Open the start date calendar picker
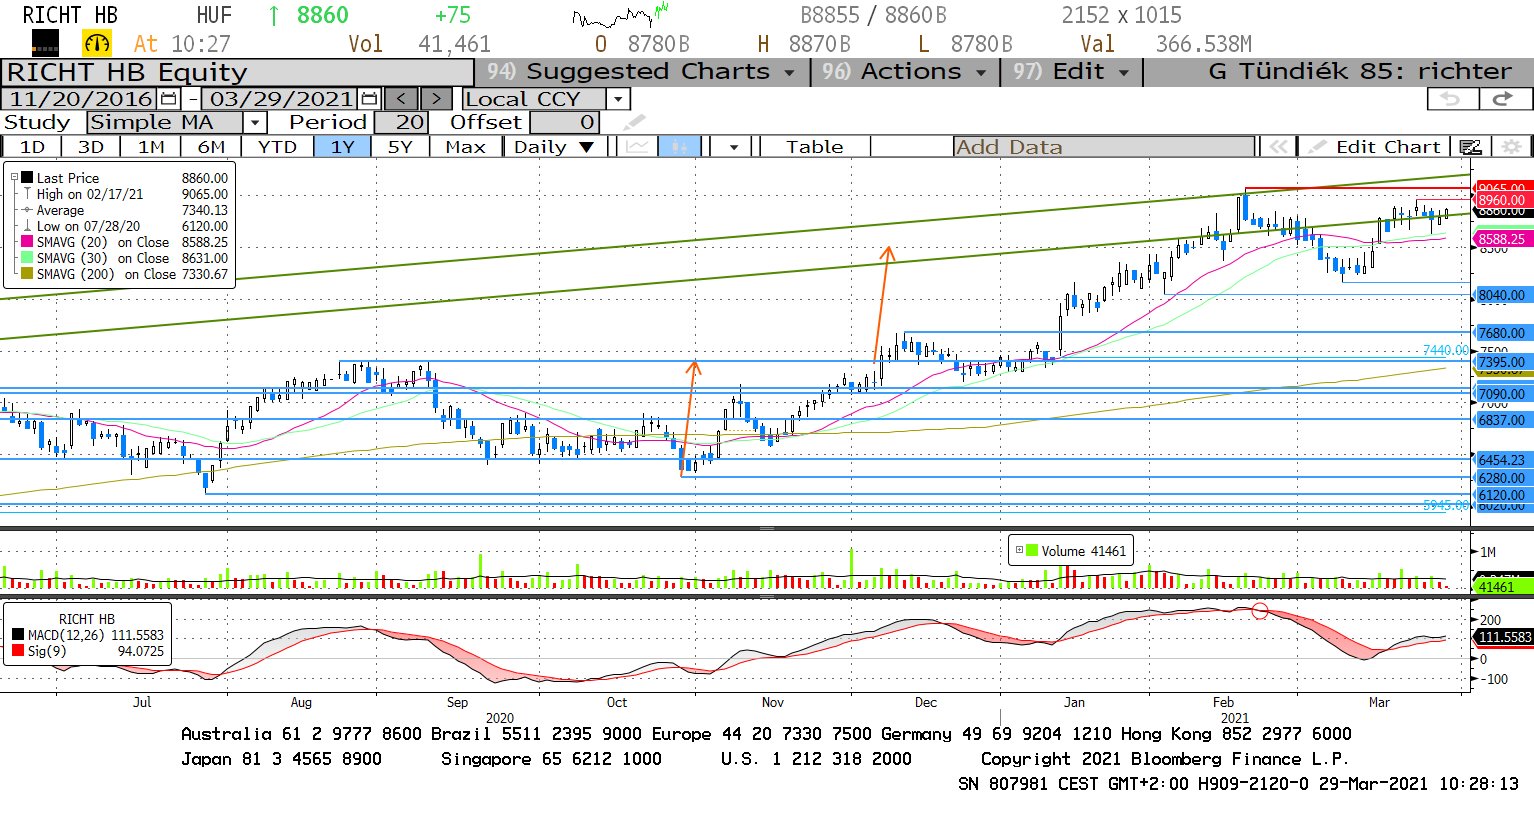 (x=168, y=99)
